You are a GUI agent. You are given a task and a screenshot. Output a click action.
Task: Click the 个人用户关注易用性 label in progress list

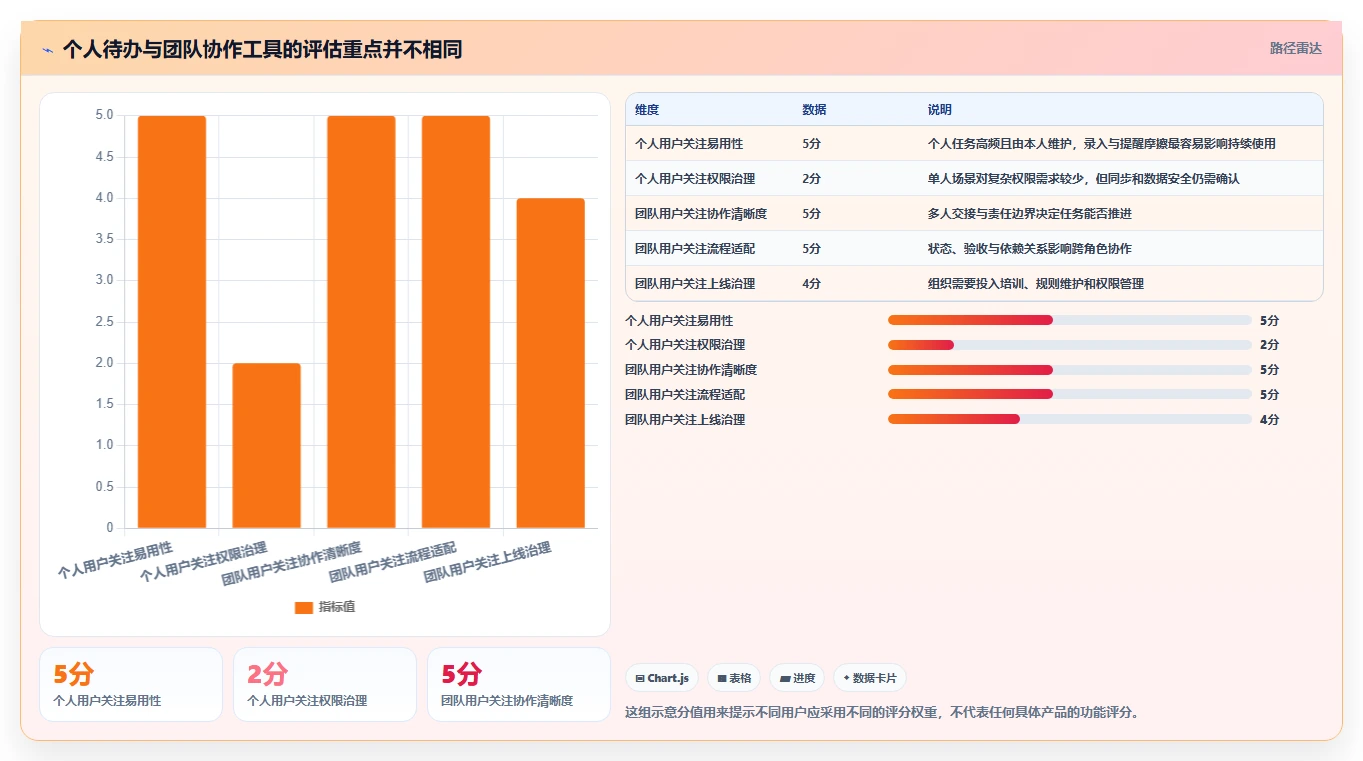click(679, 321)
